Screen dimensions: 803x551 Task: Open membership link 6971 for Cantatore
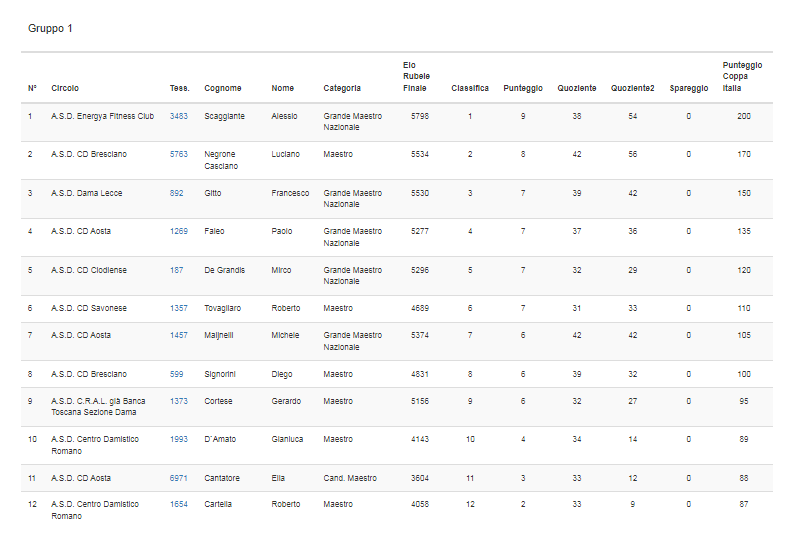click(179, 478)
